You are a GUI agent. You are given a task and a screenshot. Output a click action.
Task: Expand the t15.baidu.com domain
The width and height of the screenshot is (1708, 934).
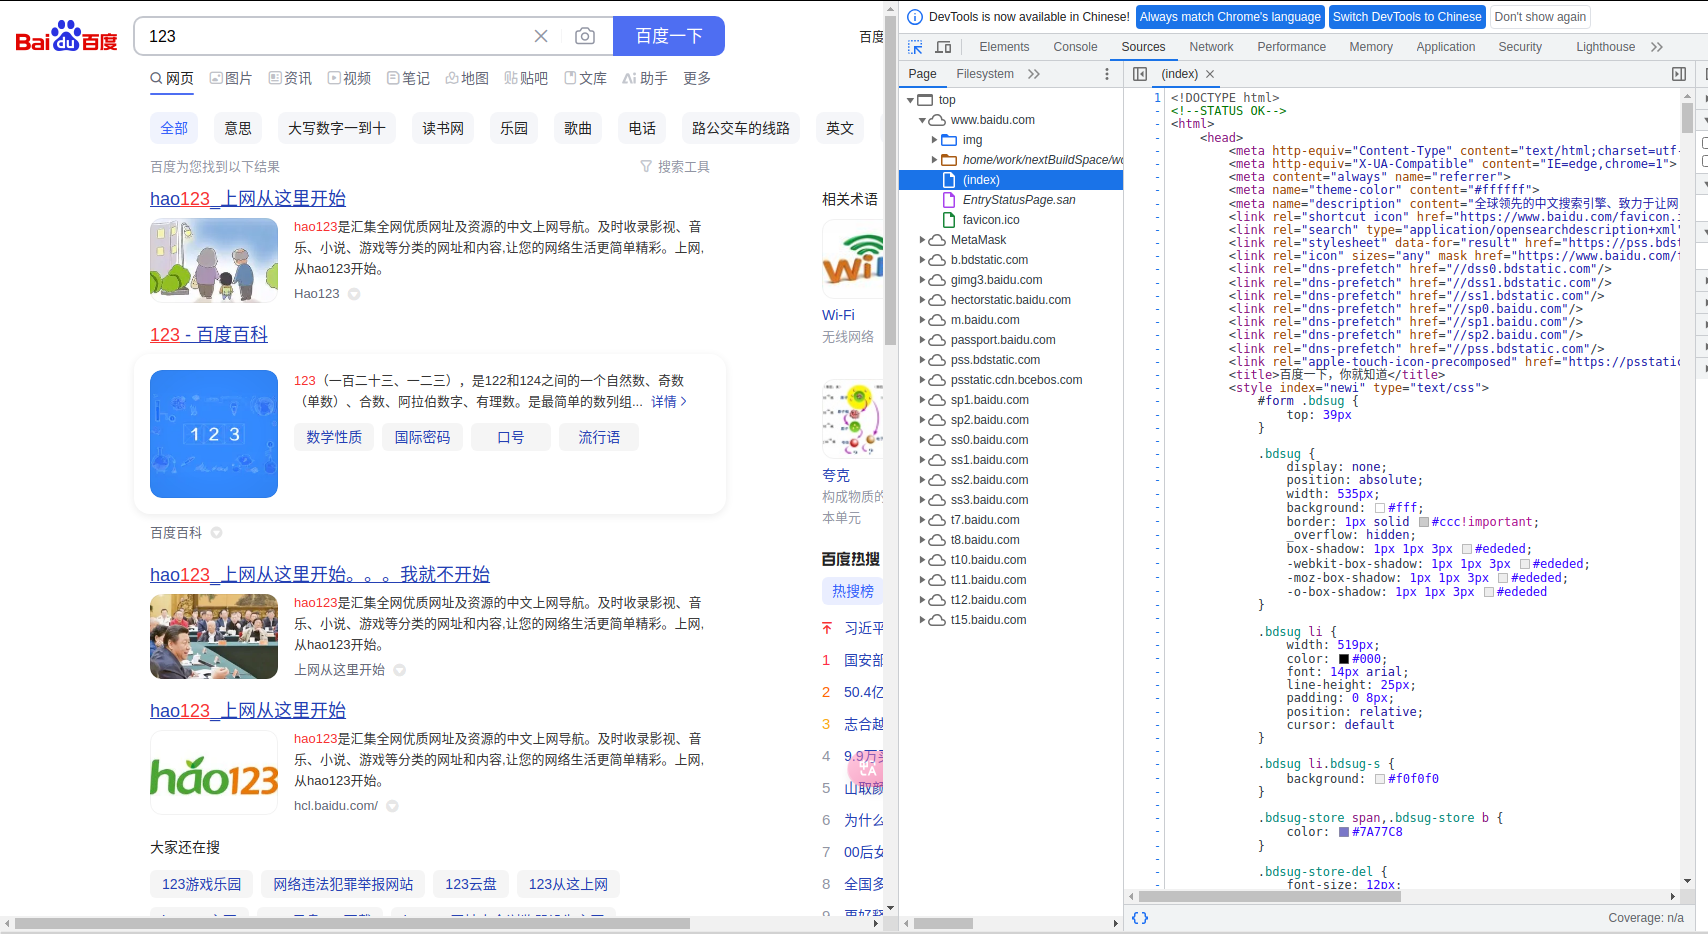click(922, 620)
